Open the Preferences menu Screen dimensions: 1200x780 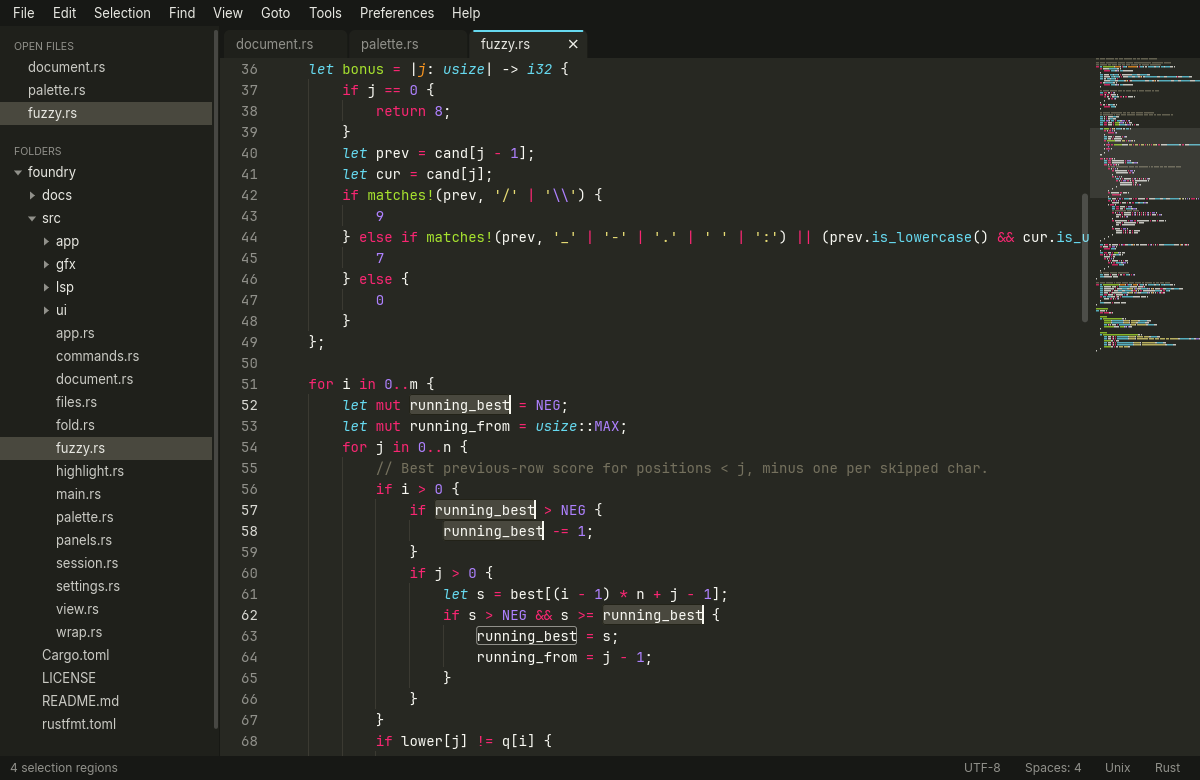pos(397,13)
